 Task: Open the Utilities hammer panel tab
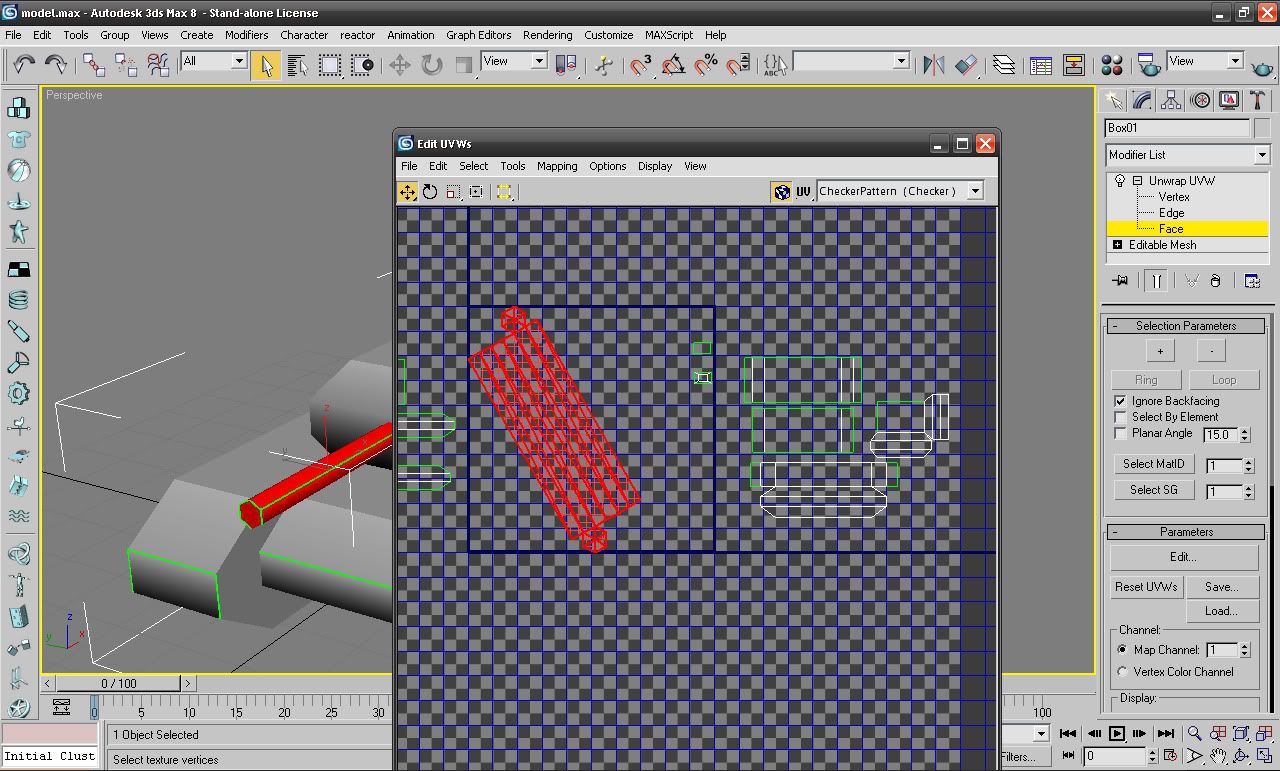[1258, 100]
